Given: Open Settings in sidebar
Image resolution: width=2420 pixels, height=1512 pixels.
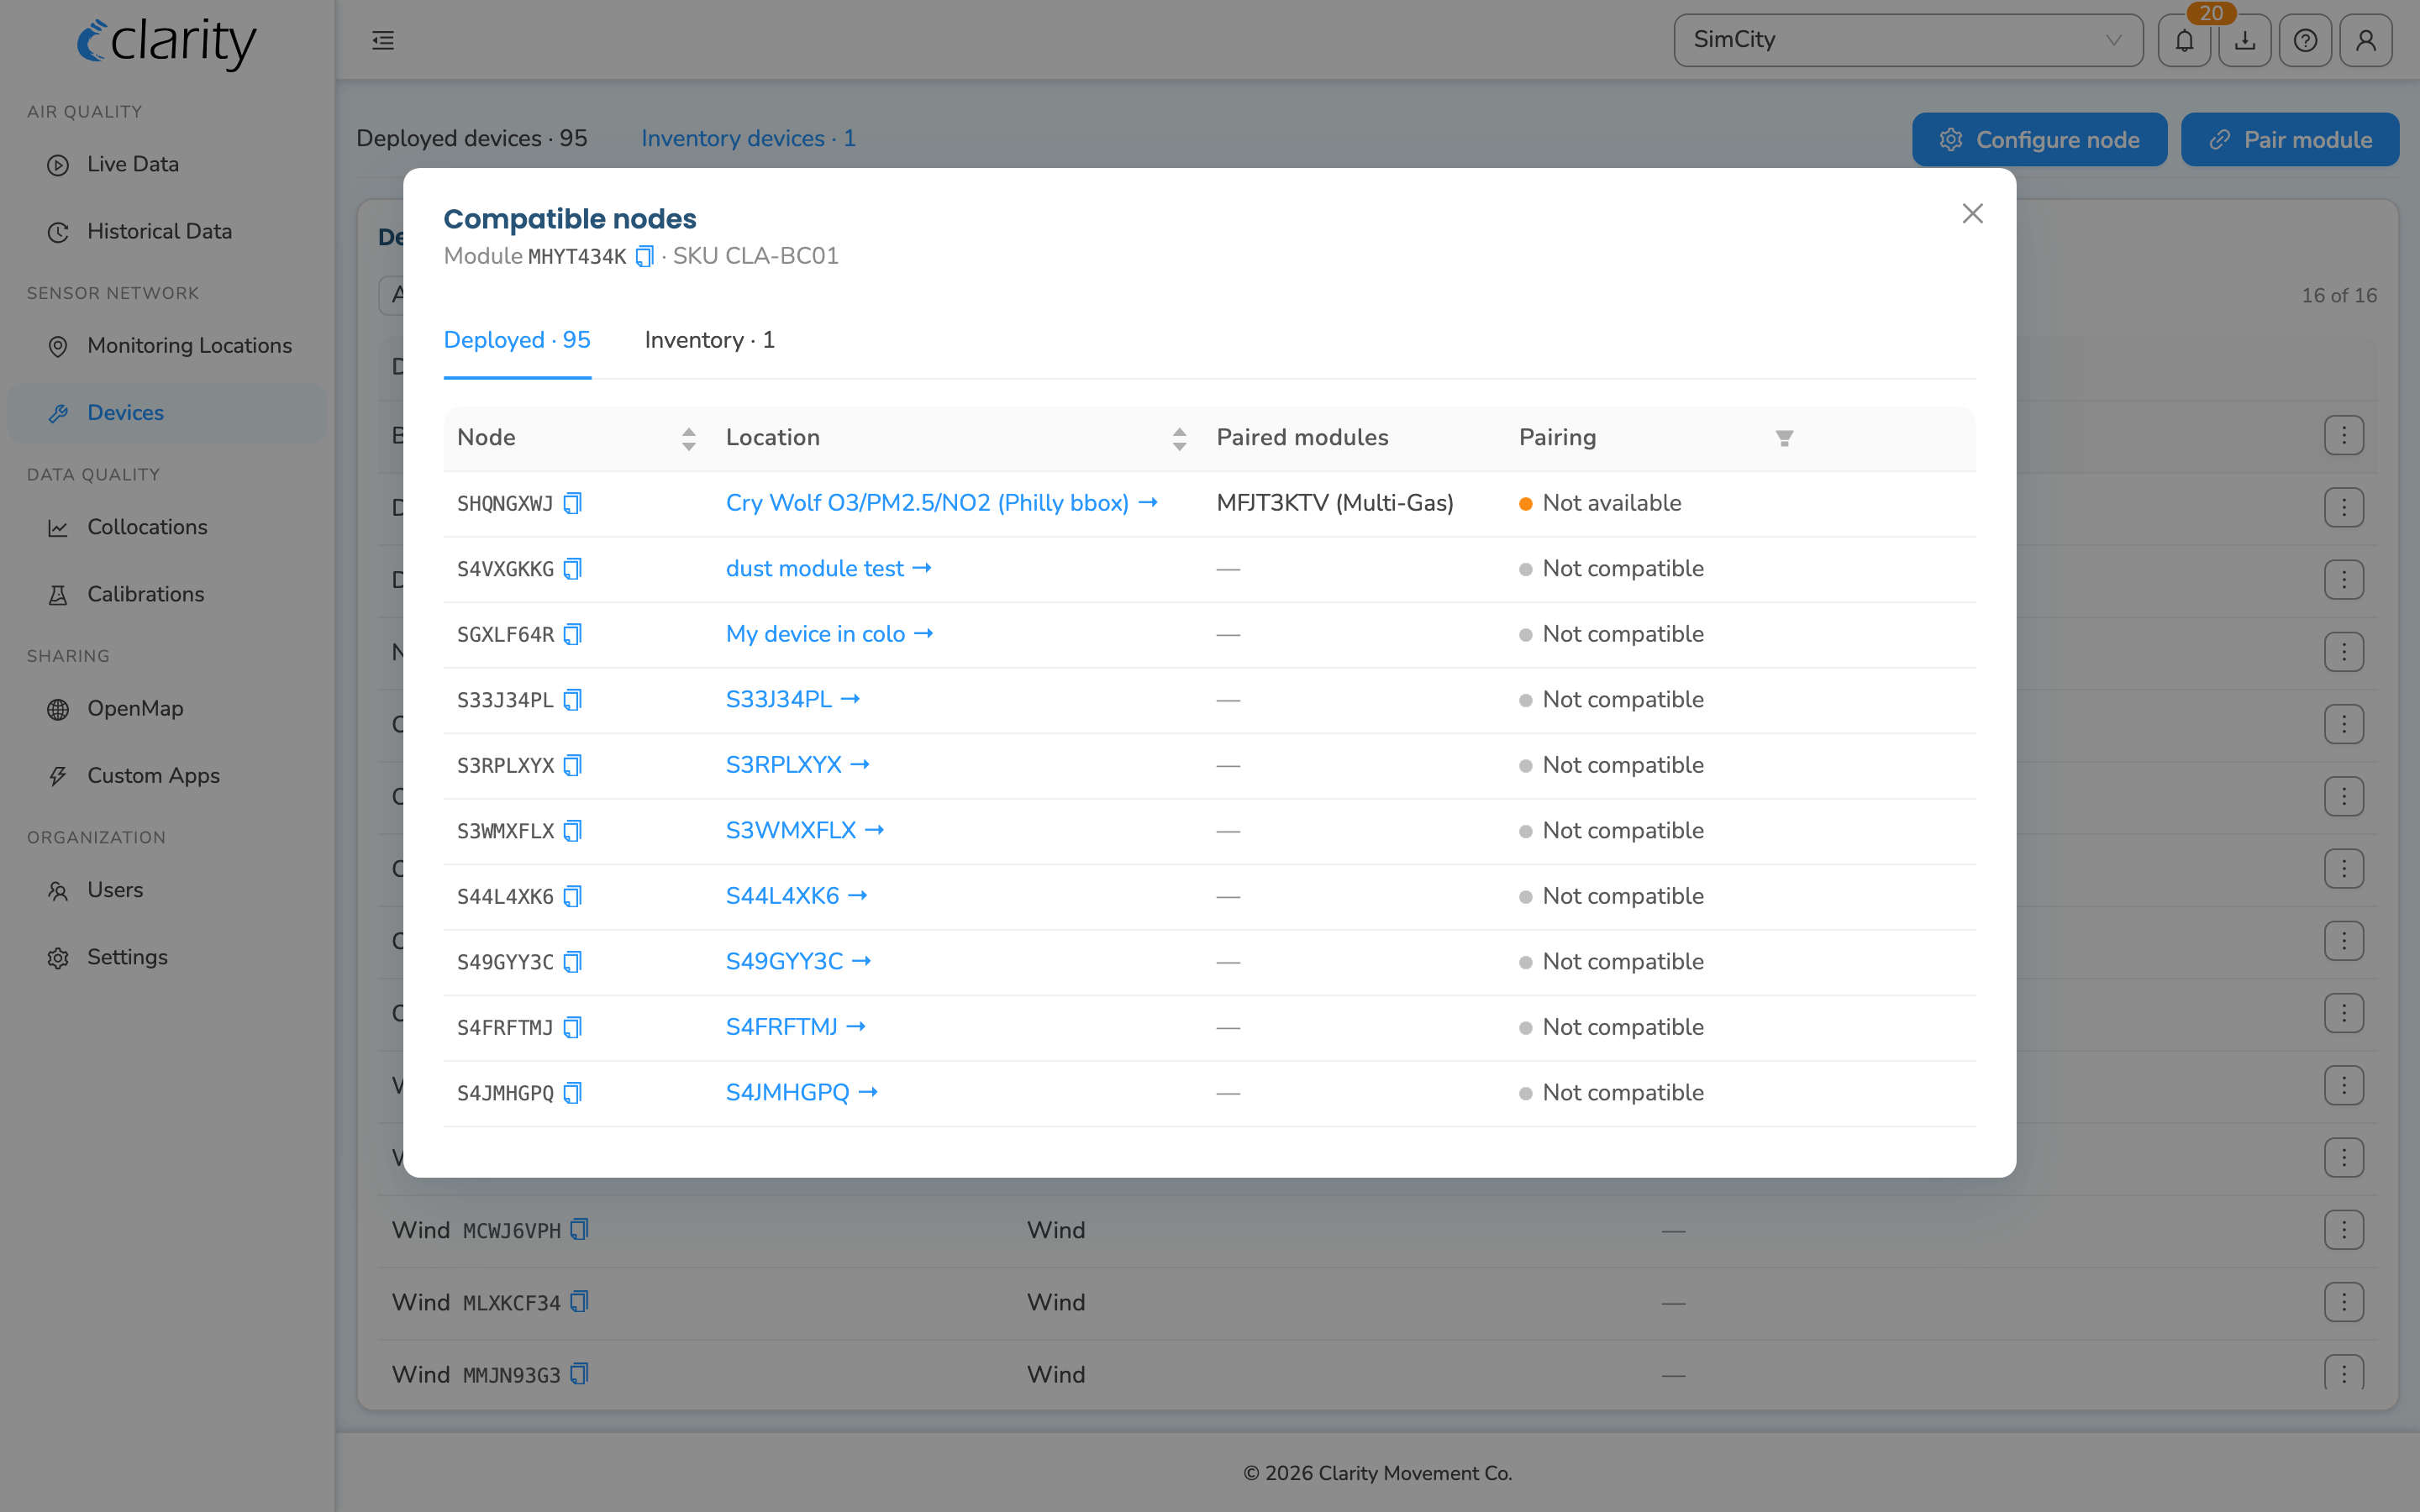Looking at the screenshot, I should pyautogui.click(x=167, y=957).
